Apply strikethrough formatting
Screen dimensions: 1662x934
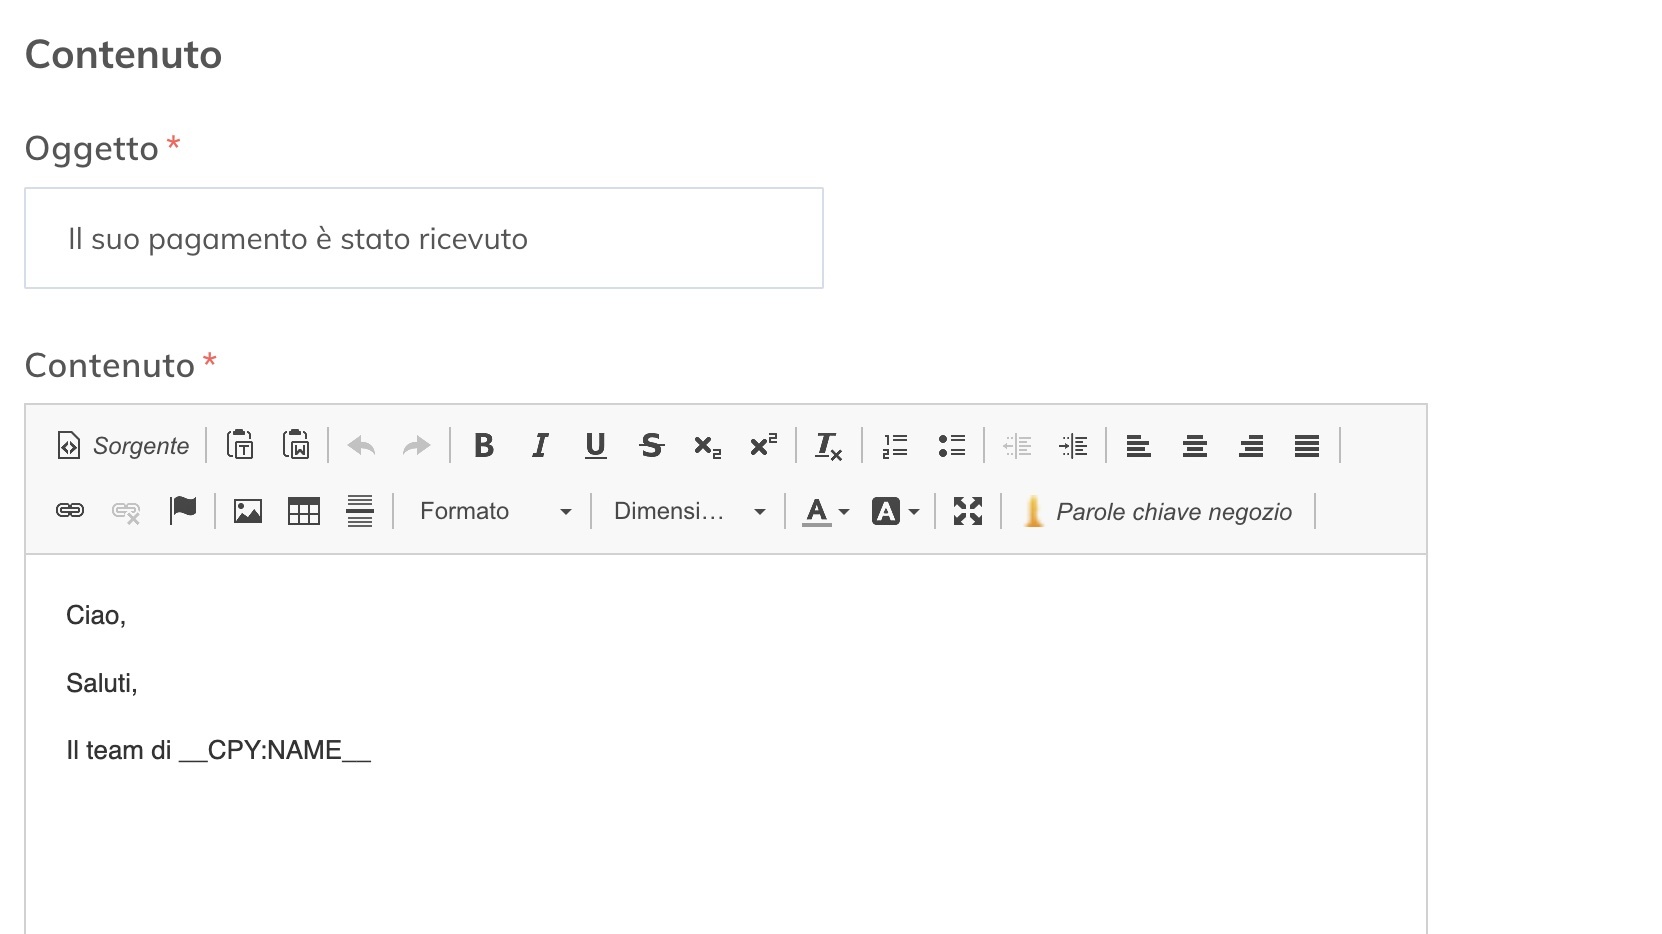(651, 446)
